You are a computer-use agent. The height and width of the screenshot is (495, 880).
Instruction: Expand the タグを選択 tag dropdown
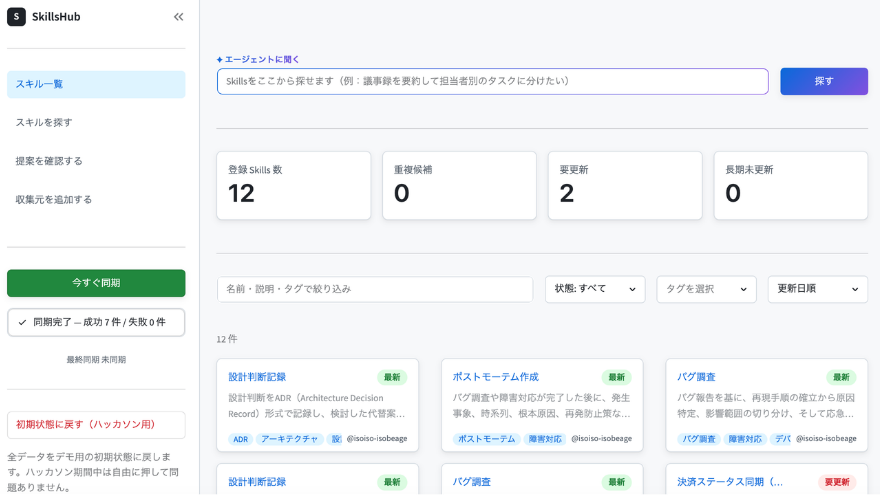tap(706, 289)
